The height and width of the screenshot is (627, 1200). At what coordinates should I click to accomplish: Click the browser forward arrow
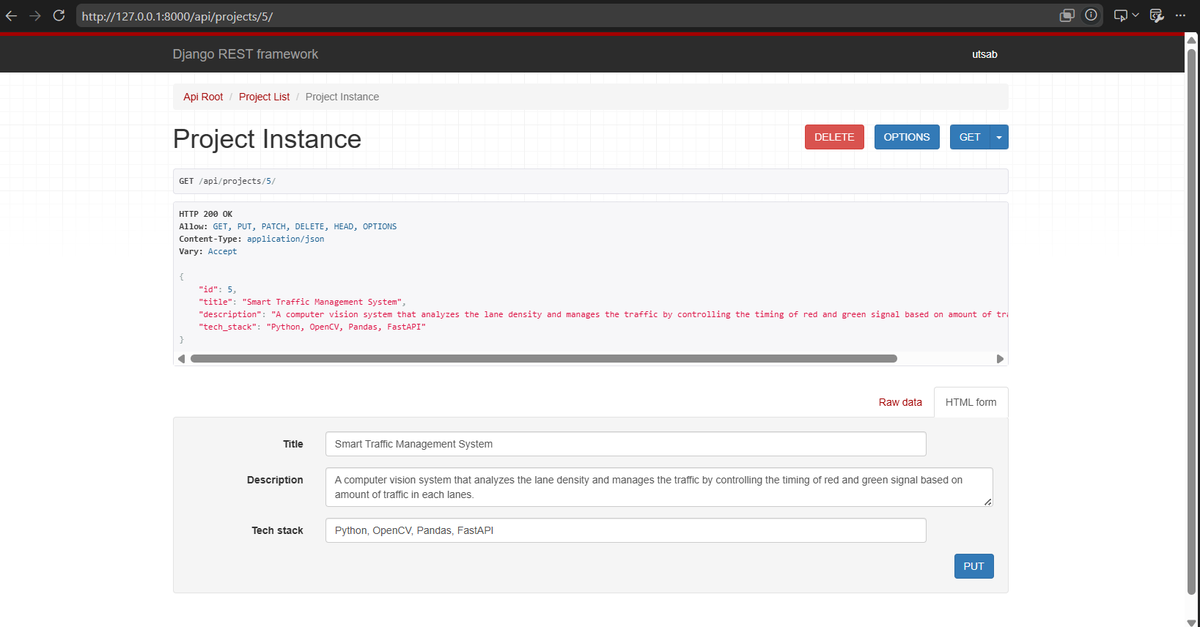(36, 16)
